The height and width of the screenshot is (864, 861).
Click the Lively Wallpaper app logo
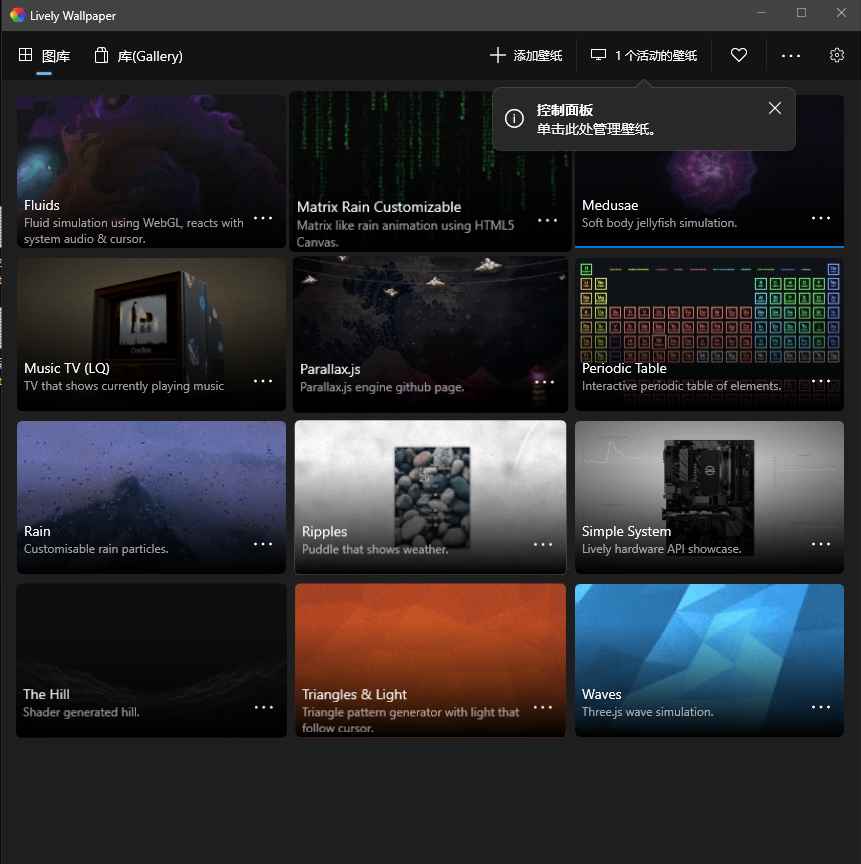coord(17,13)
